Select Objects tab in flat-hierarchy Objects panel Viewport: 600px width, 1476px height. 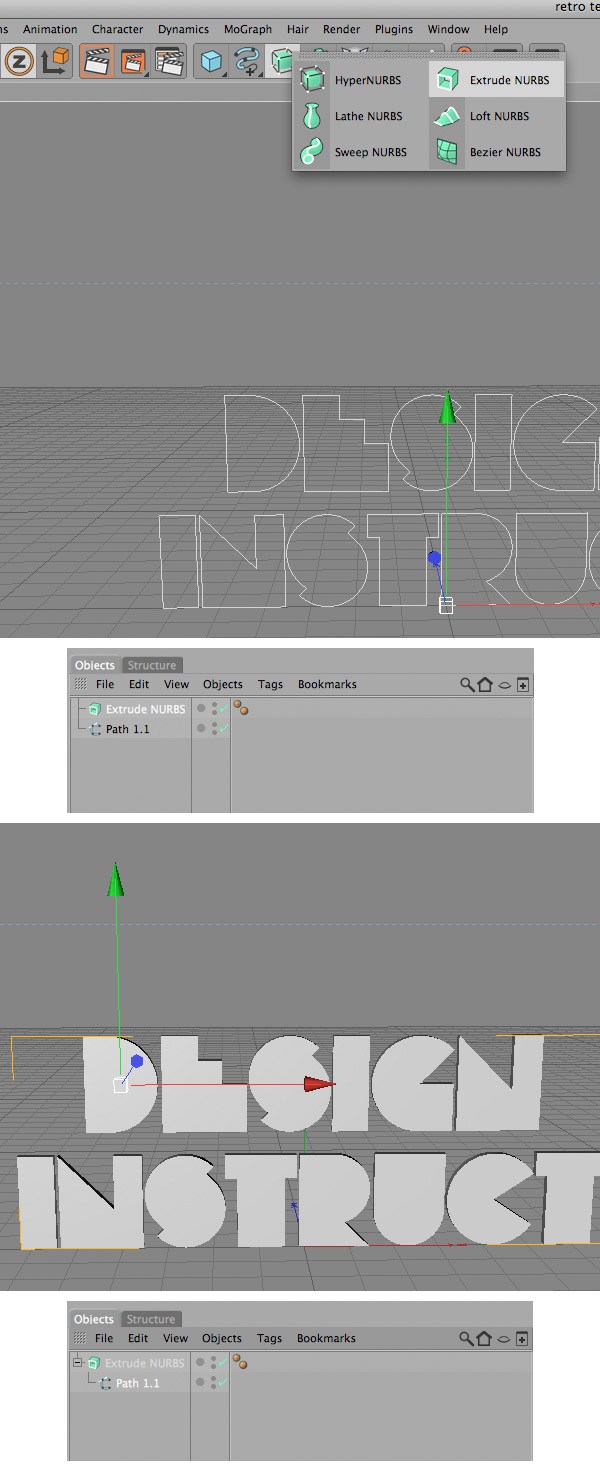[95, 665]
